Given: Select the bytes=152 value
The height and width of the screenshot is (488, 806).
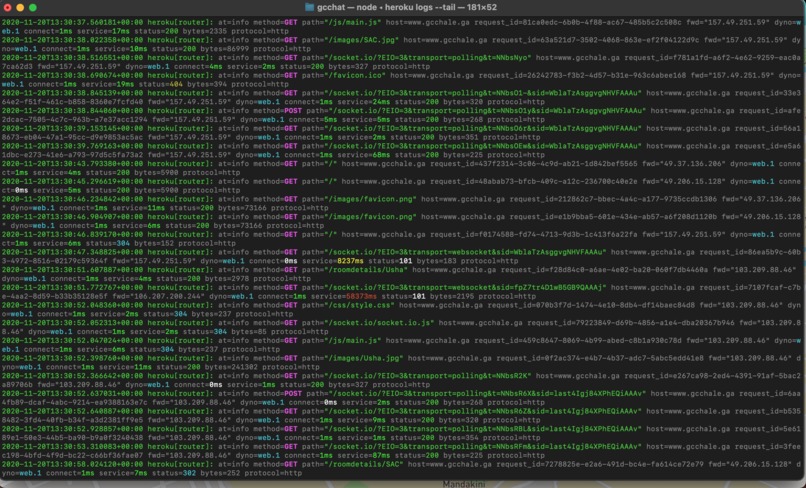Looking at the screenshot, I should click(x=155, y=243).
